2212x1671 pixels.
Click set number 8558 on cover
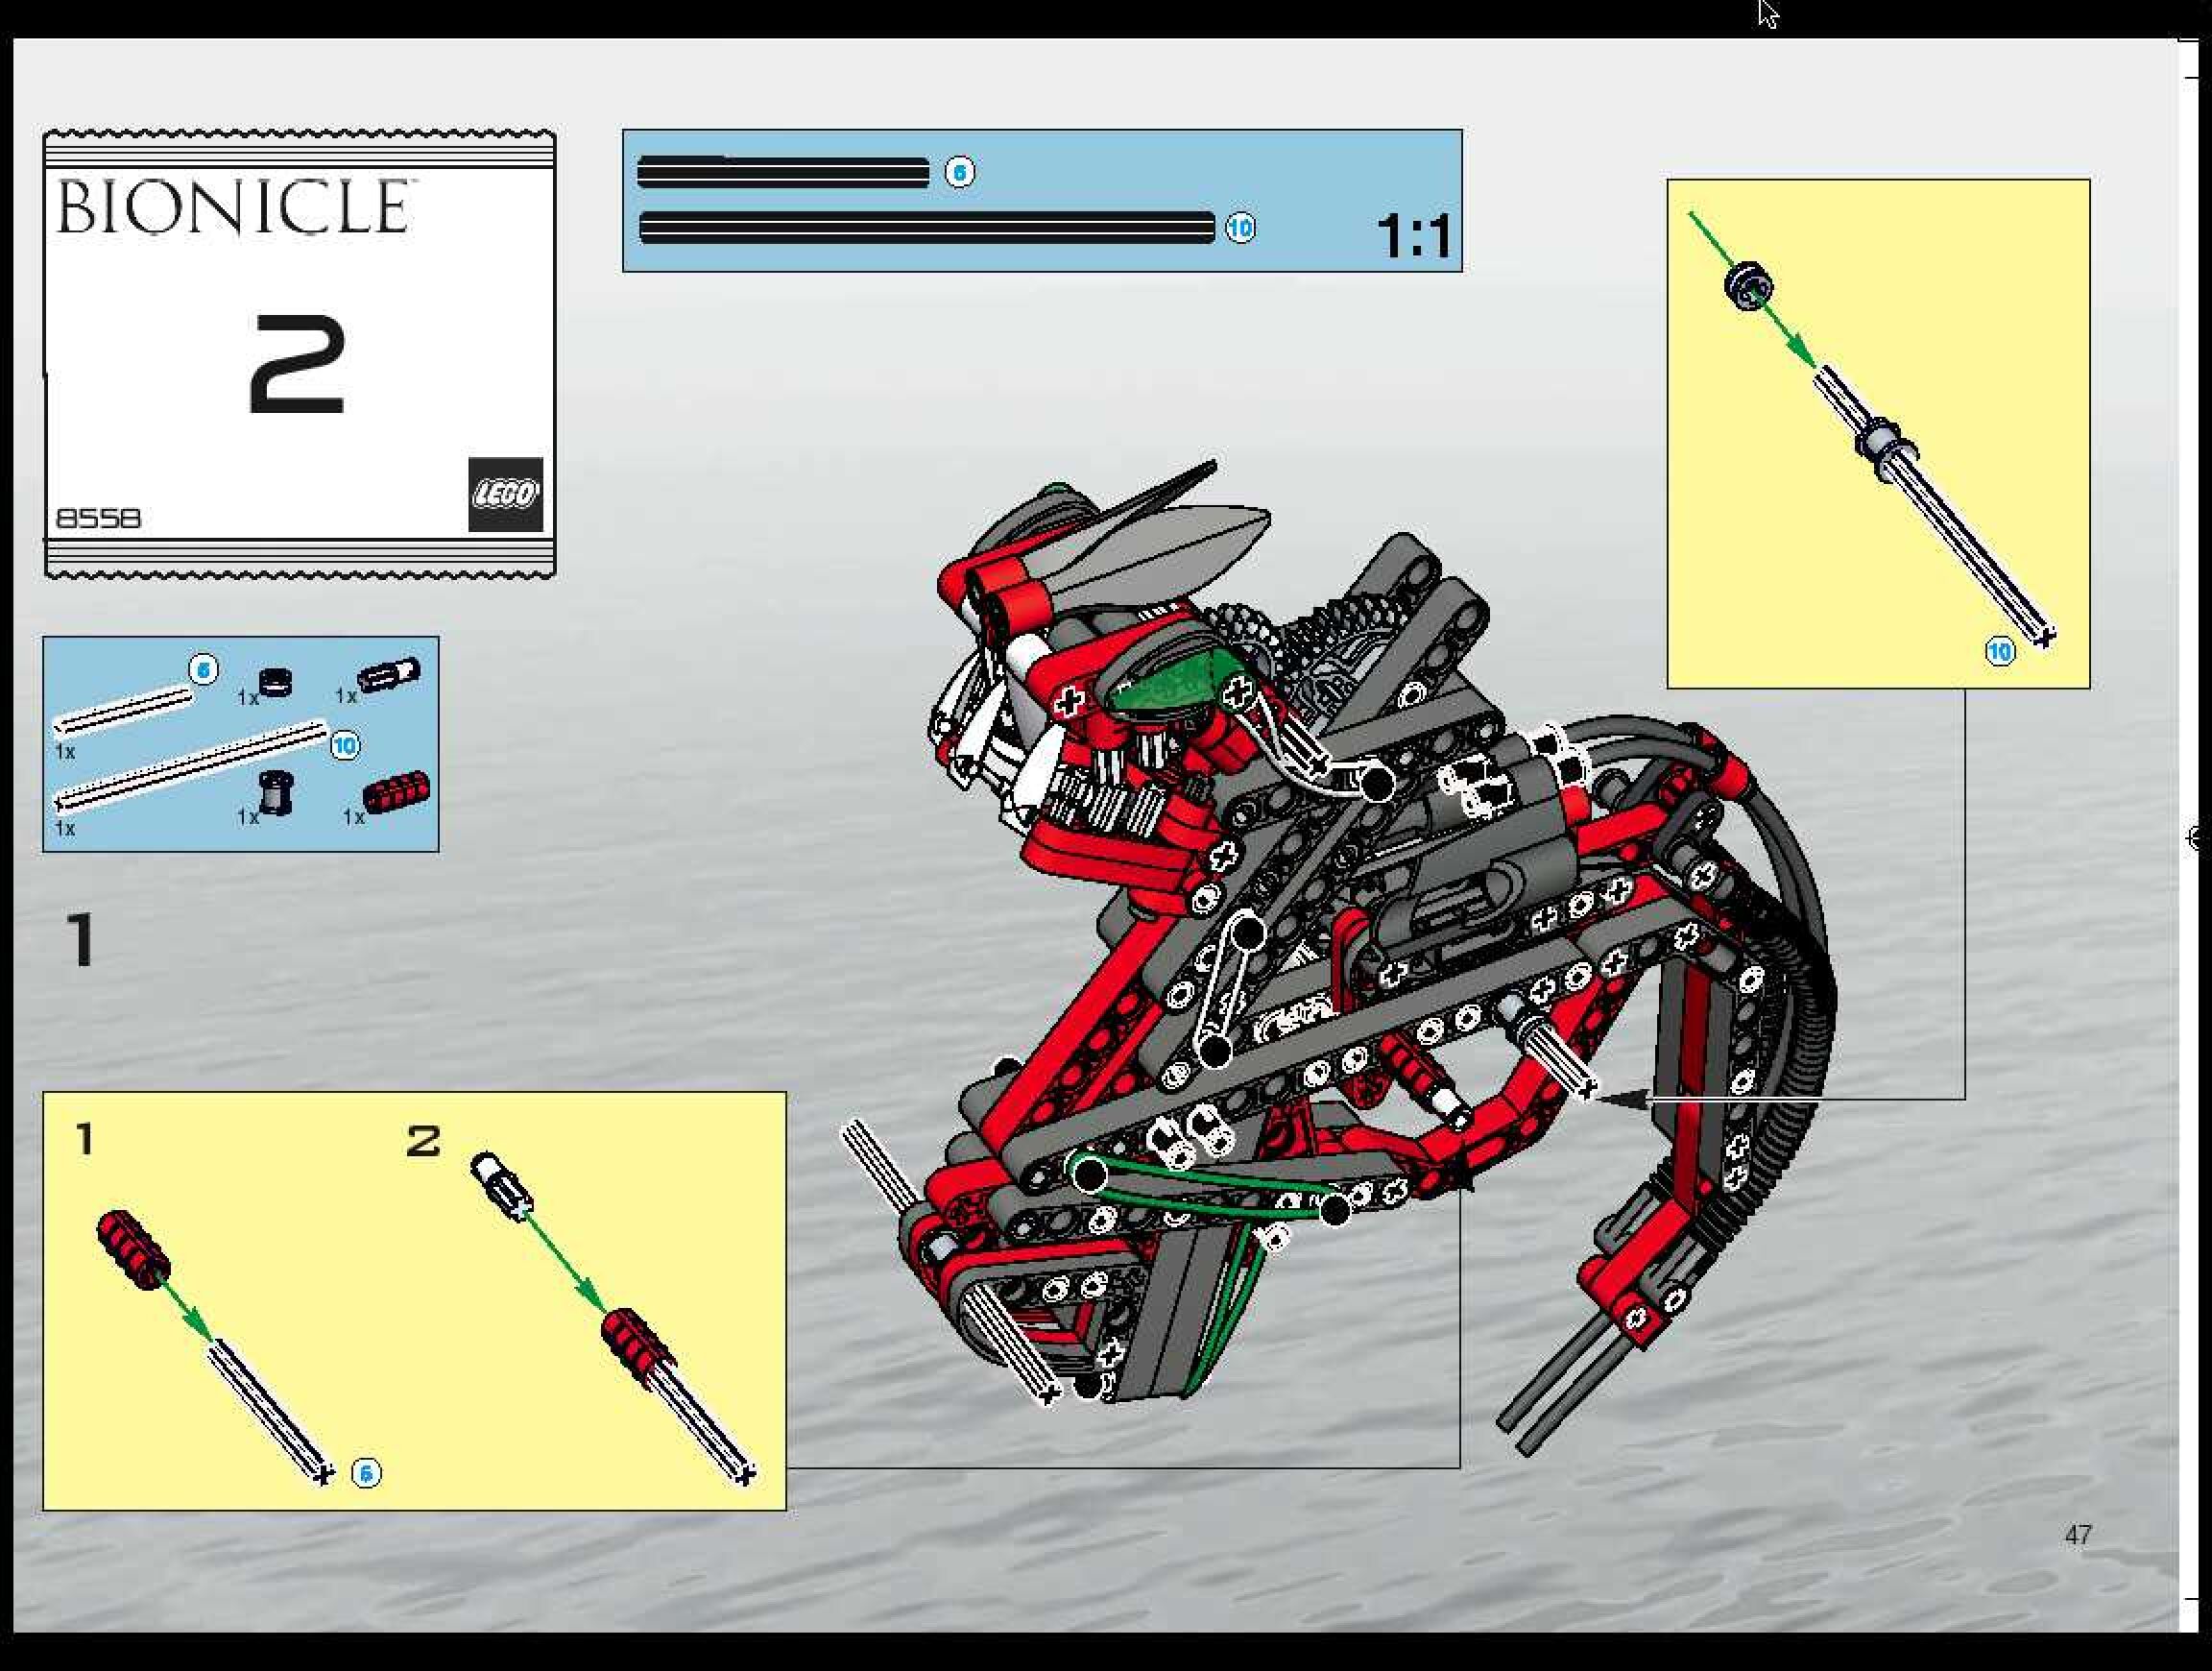coord(98,518)
